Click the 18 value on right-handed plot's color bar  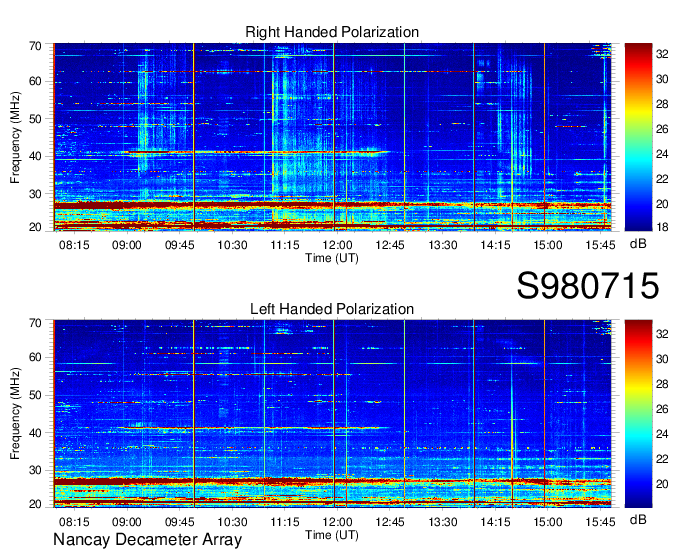click(662, 226)
